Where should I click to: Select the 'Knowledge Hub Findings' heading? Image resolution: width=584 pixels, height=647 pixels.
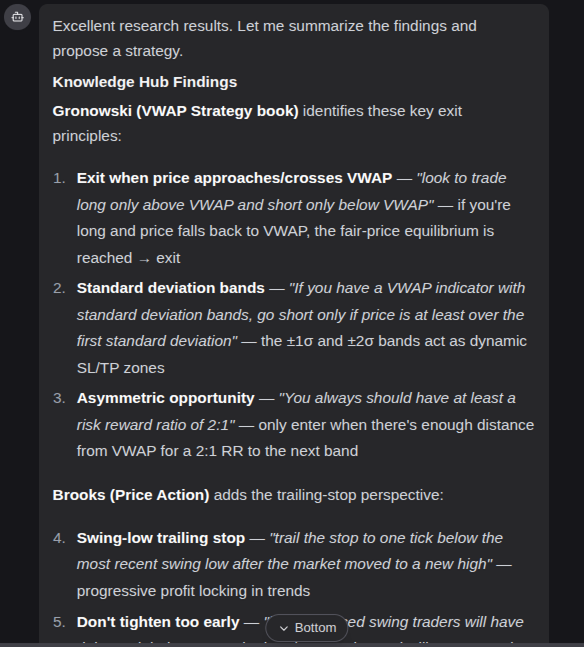(x=145, y=82)
